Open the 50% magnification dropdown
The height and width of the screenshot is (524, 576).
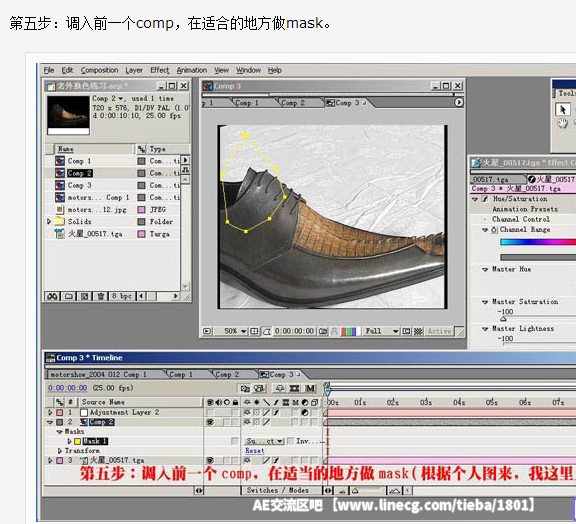(235, 331)
